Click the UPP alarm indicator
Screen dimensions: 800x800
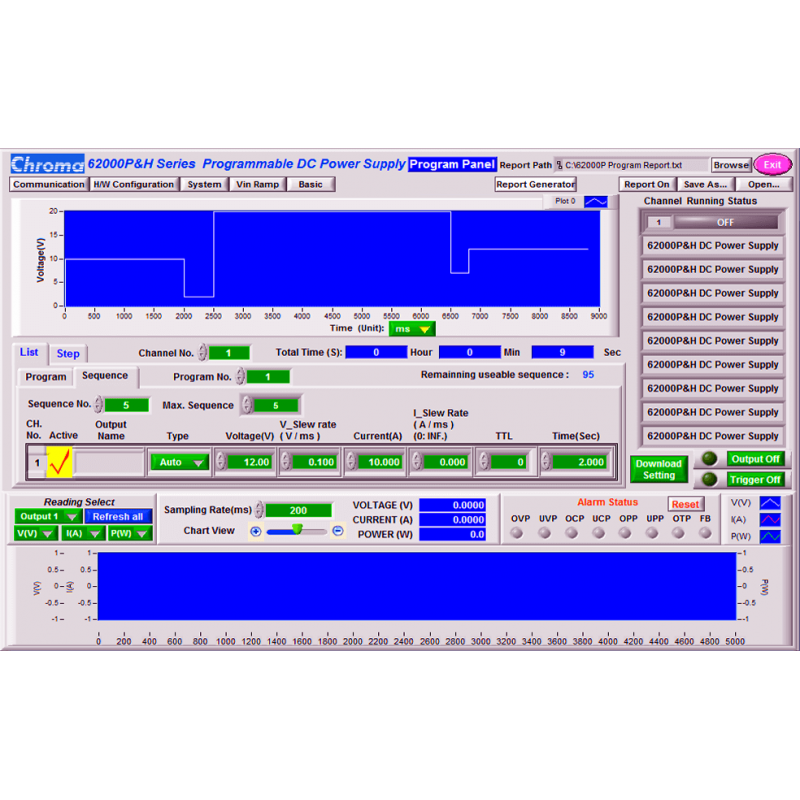click(652, 533)
